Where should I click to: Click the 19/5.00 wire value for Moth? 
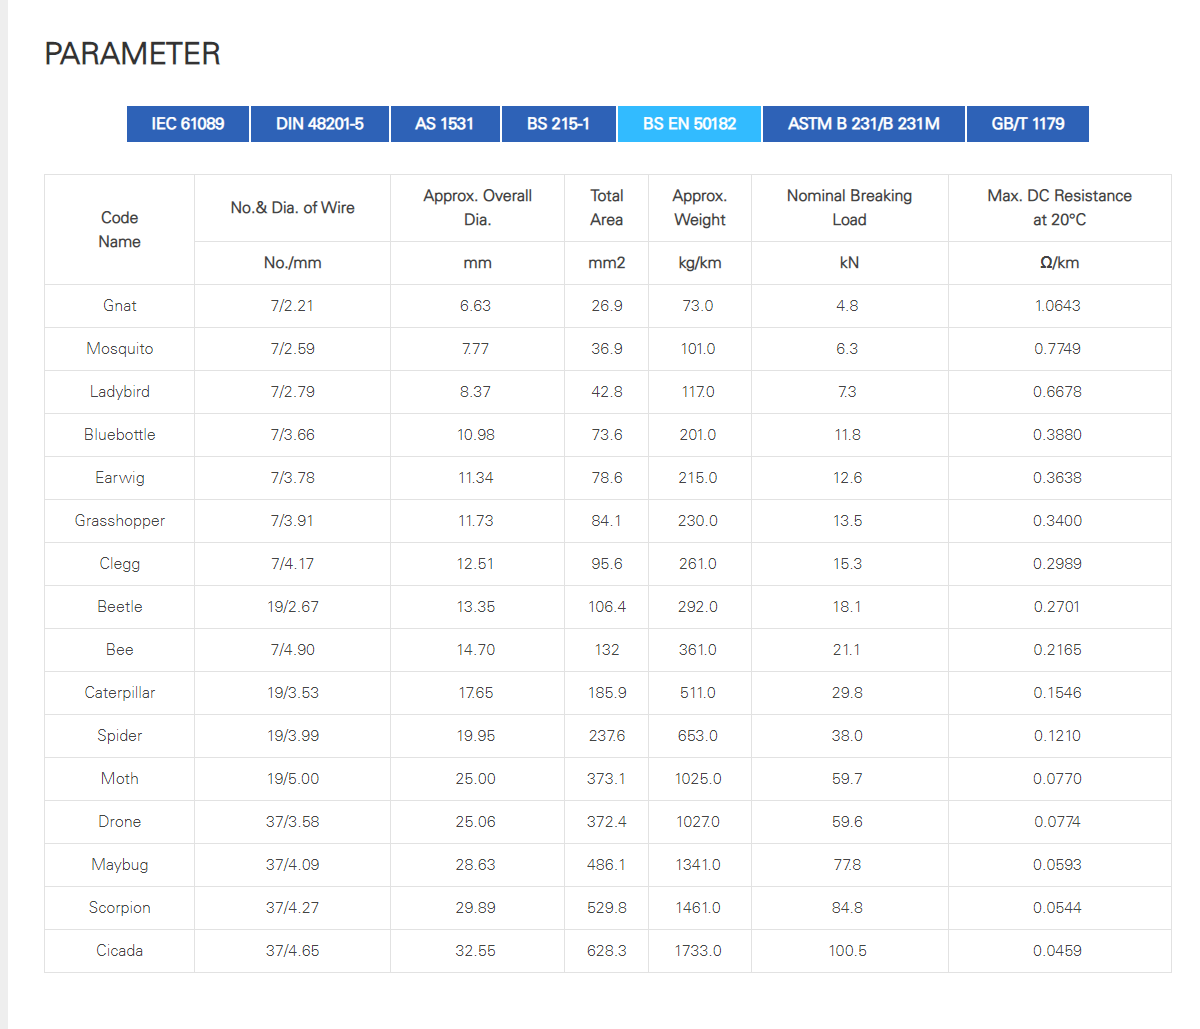tap(293, 779)
